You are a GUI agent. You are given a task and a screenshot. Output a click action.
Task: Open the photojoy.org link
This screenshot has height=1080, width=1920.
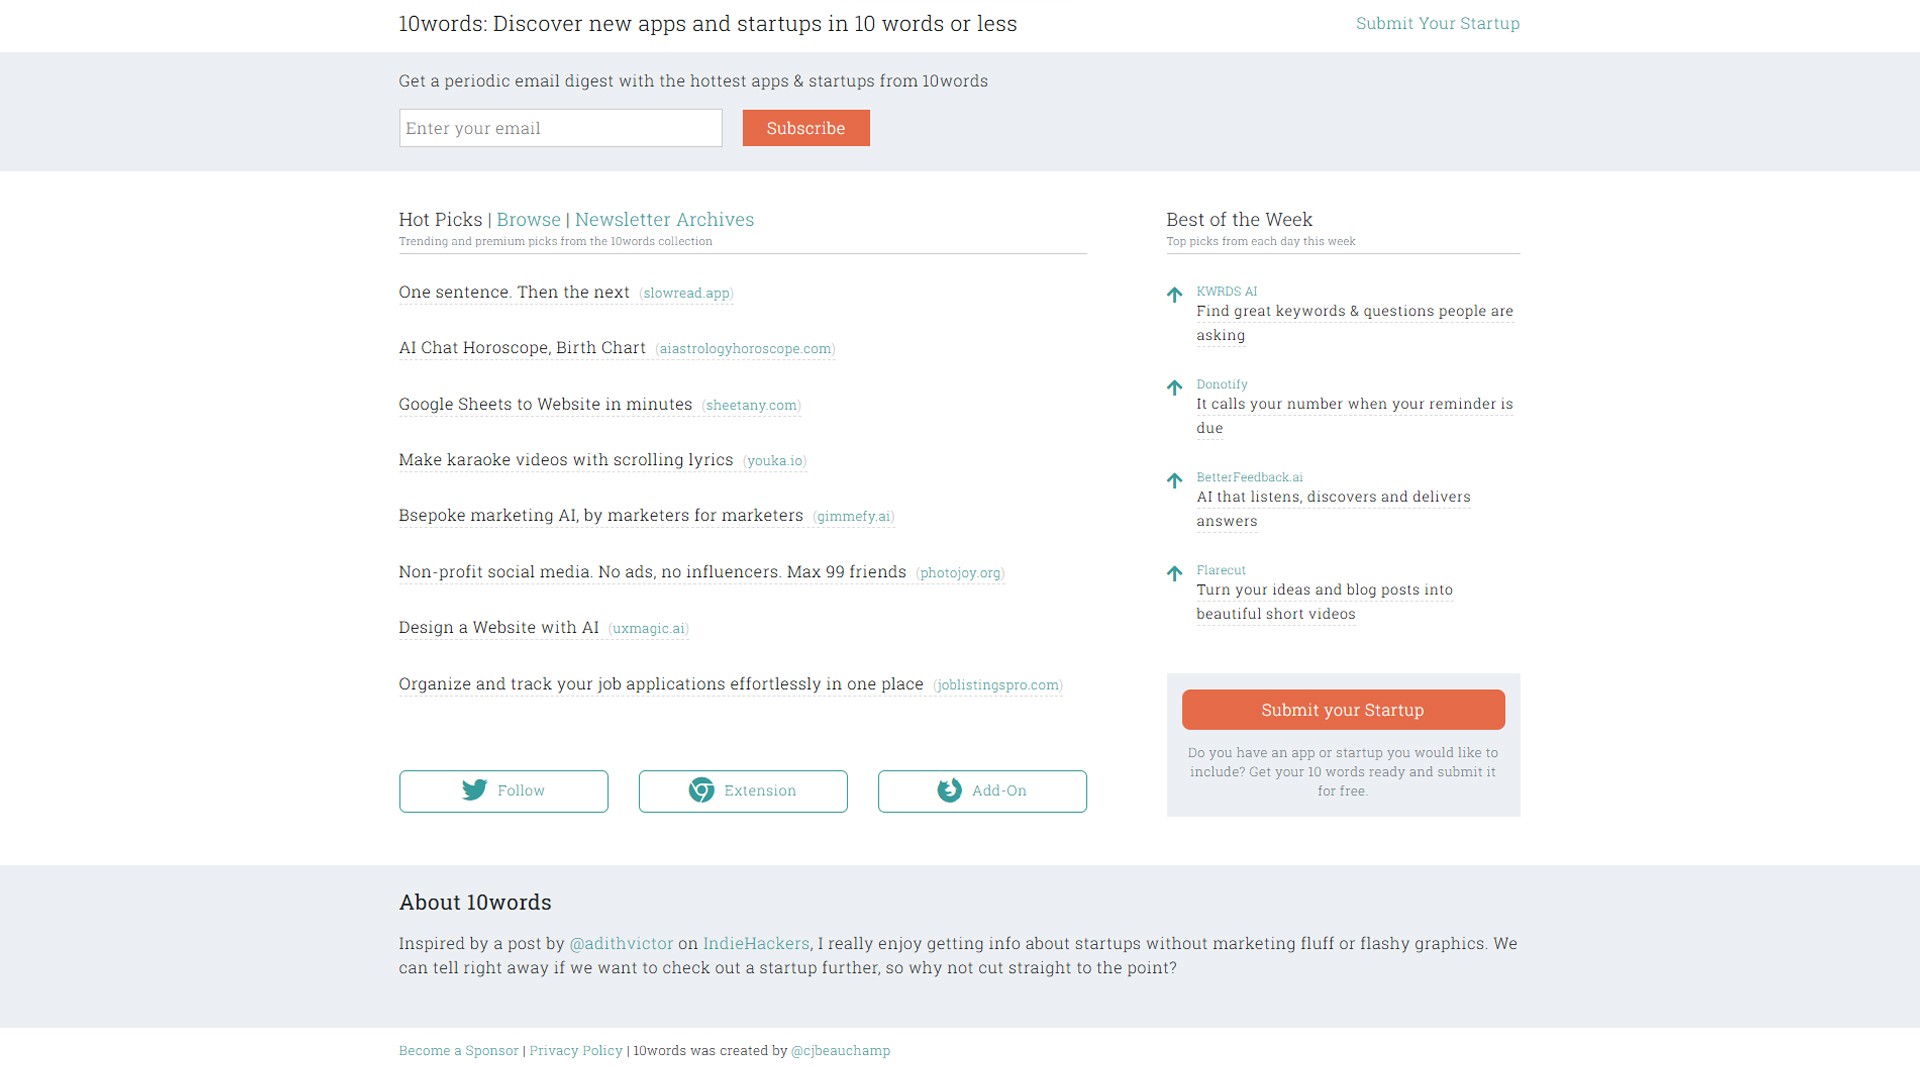(x=960, y=573)
